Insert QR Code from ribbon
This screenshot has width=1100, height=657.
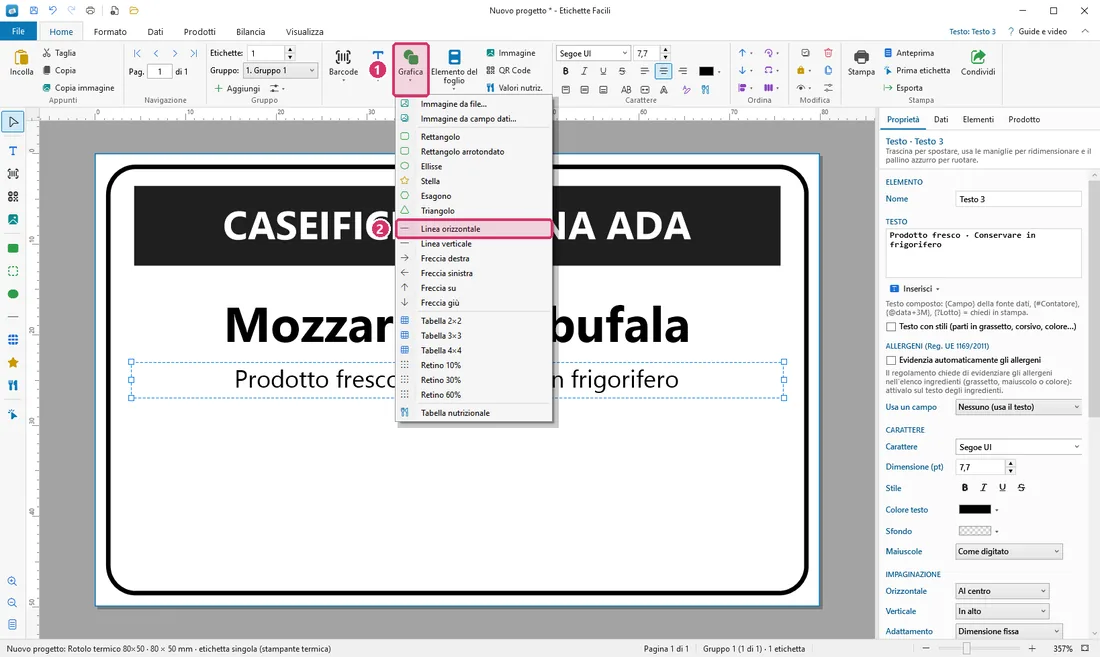(x=509, y=70)
